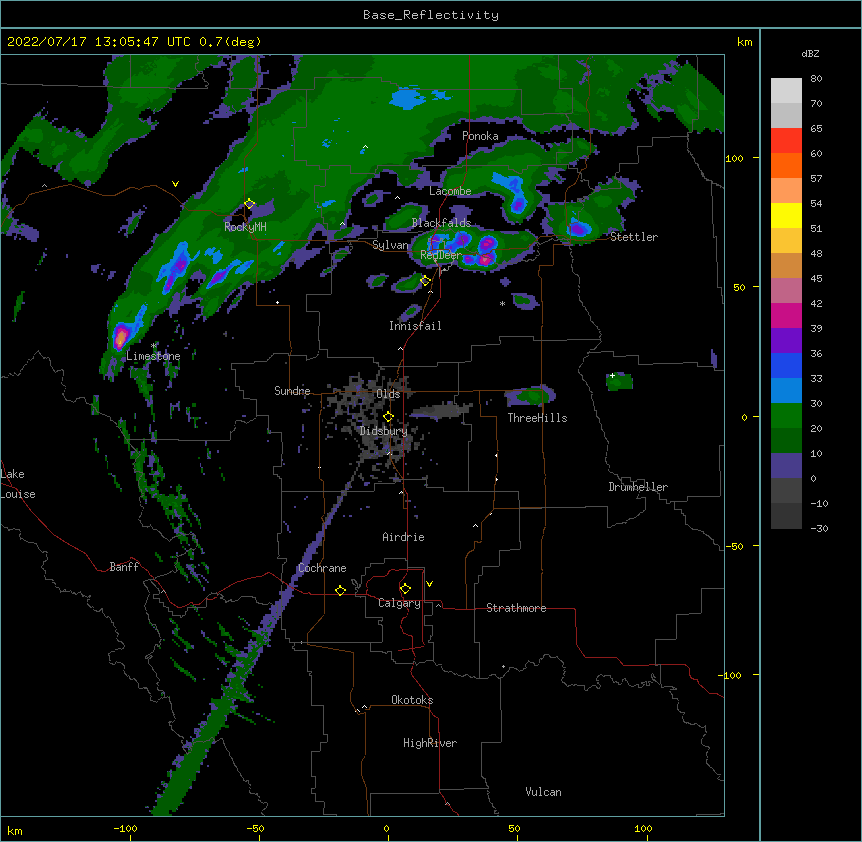Viewport: 862px width, 842px height.
Task: Click the Didsbury label
Action: pyautogui.click(x=384, y=431)
